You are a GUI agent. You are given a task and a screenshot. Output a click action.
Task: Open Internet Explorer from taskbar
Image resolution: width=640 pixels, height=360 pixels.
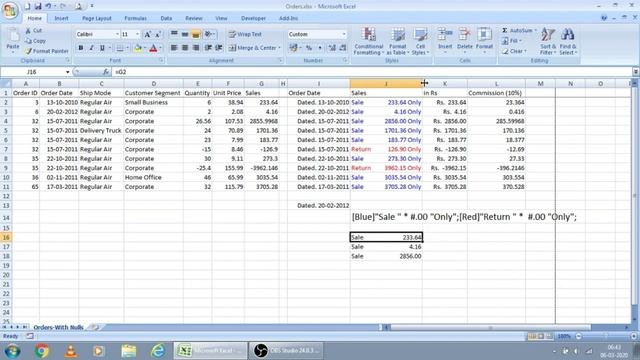(x=158, y=351)
